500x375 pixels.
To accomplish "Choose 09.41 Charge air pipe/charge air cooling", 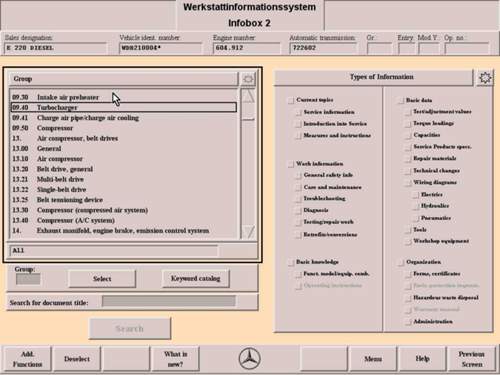I will [x=124, y=118].
